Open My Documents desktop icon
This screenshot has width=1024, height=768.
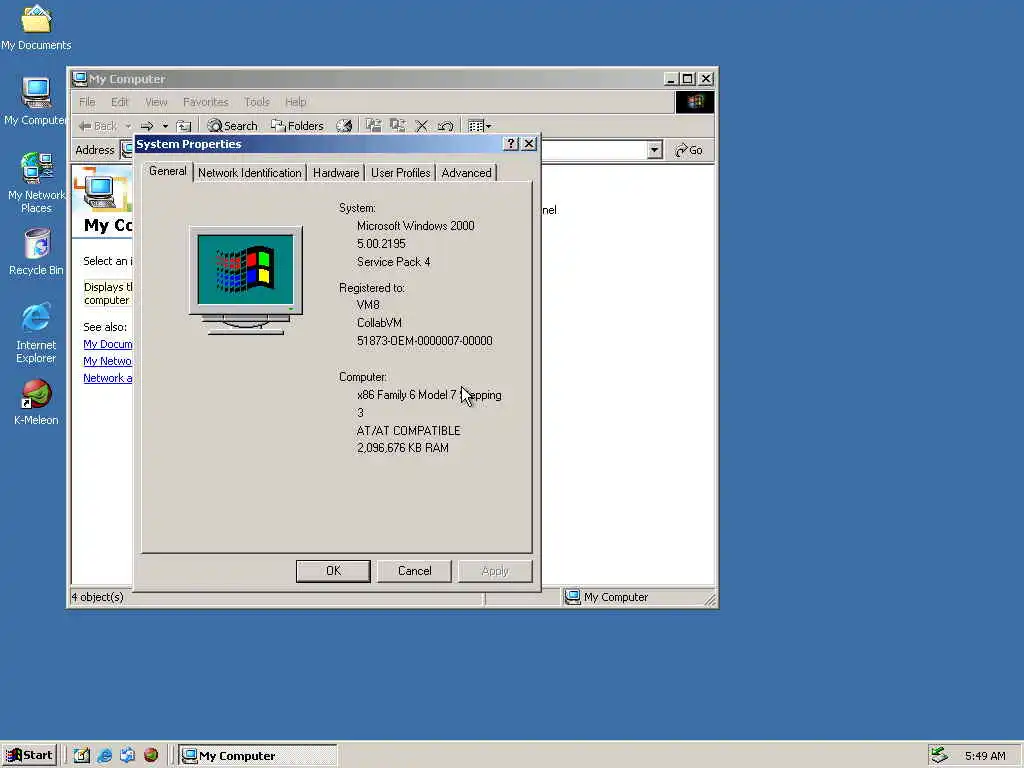click(x=36, y=28)
